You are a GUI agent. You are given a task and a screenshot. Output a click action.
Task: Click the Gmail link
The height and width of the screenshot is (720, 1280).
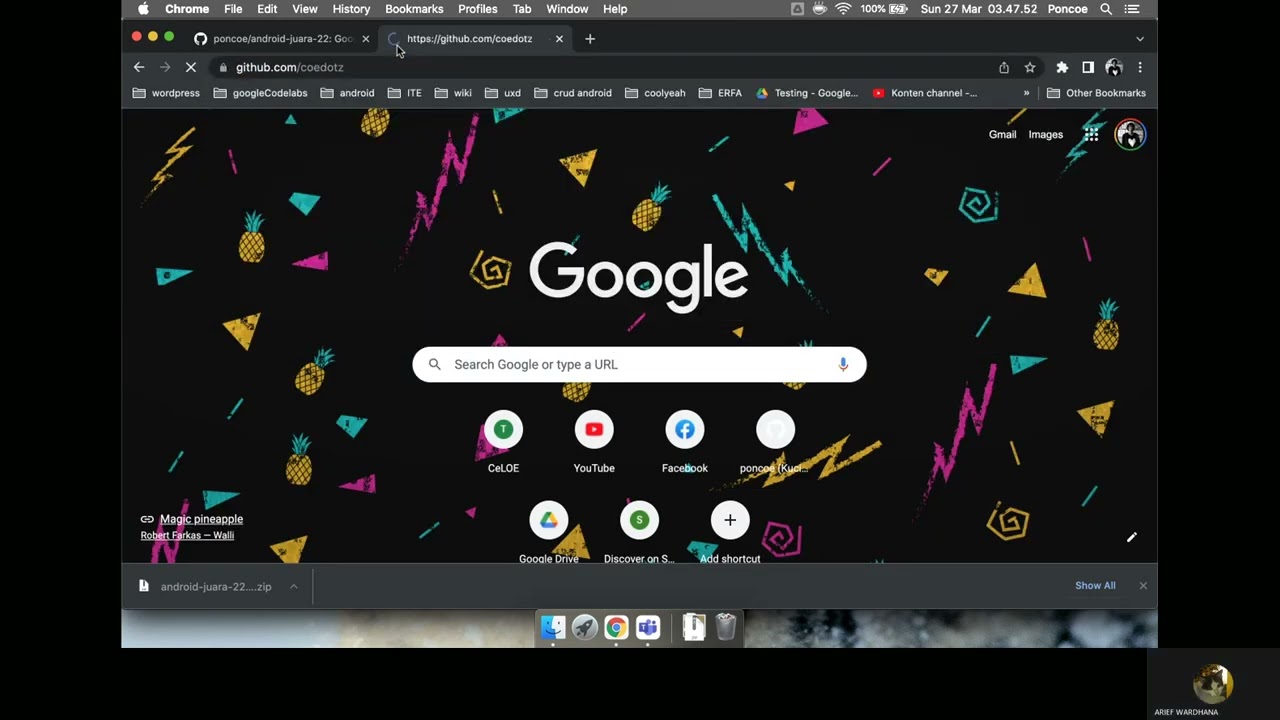tap(1002, 134)
